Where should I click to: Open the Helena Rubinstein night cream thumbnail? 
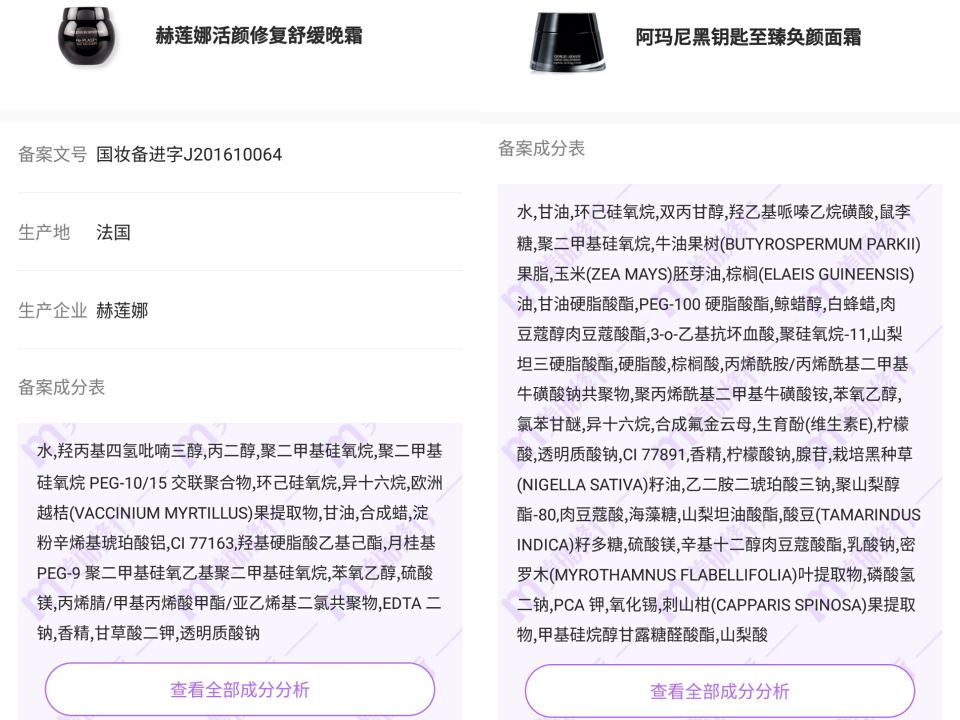pos(86,36)
